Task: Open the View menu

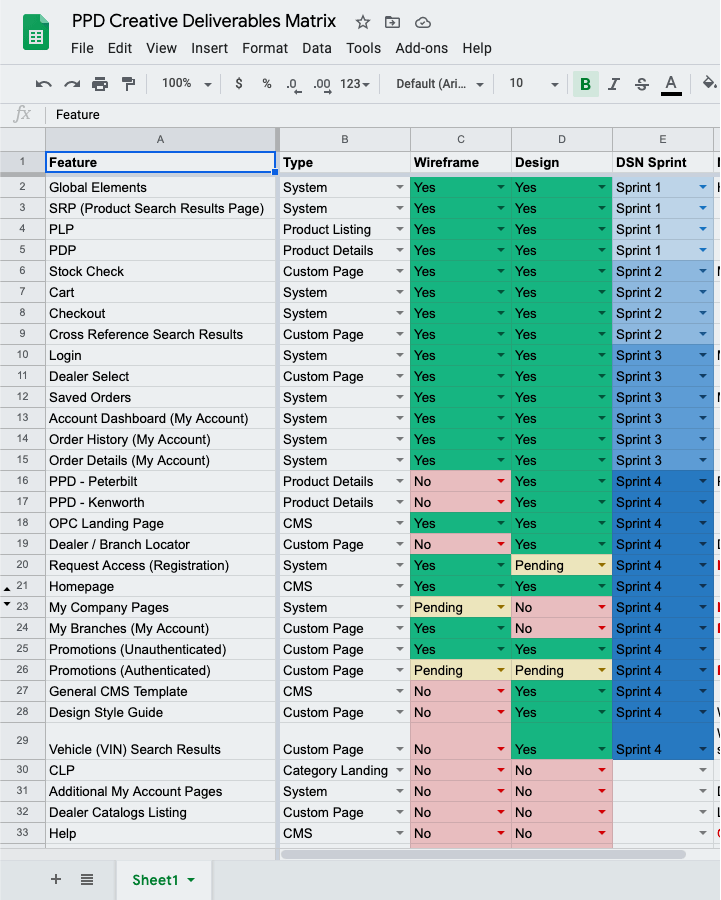Action: point(161,48)
